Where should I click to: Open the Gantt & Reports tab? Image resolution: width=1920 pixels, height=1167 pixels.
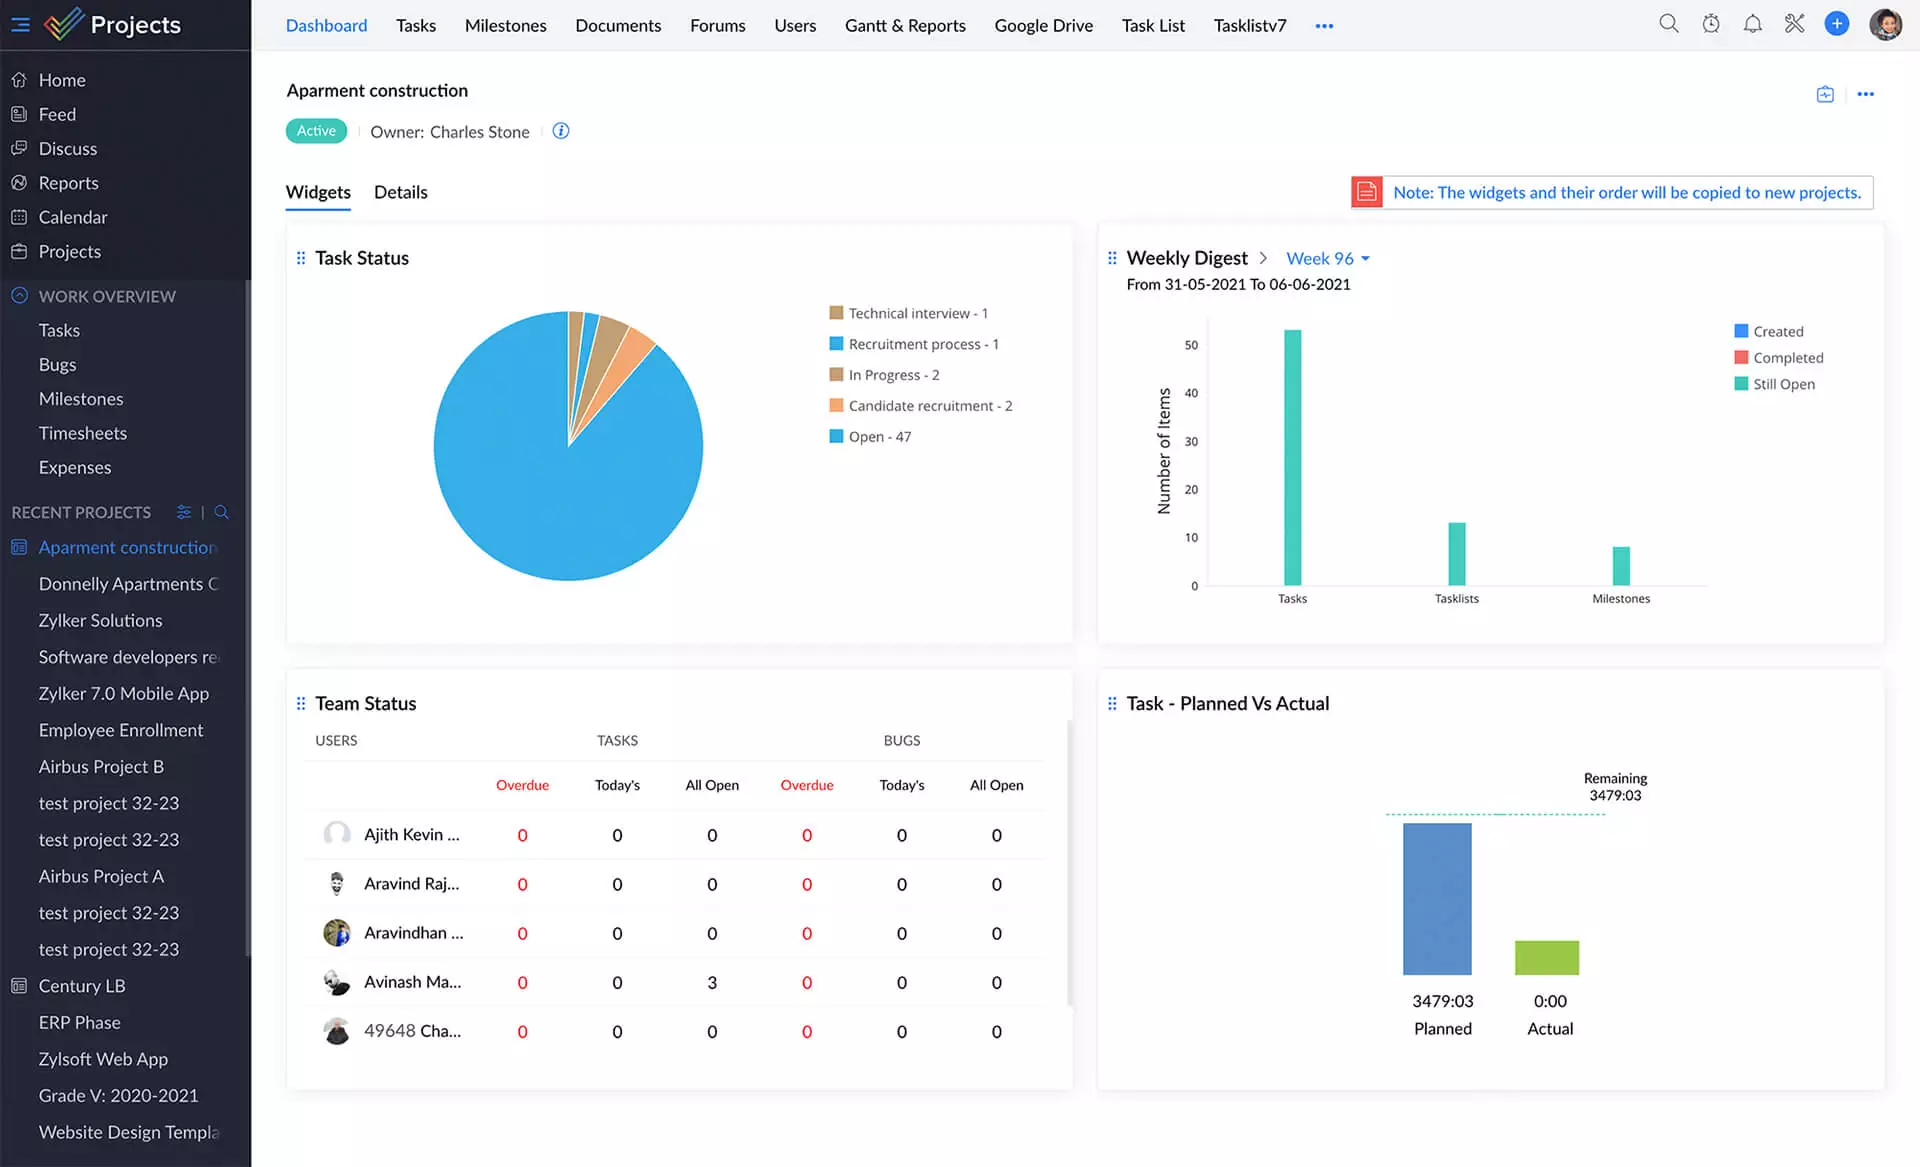[x=904, y=25]
